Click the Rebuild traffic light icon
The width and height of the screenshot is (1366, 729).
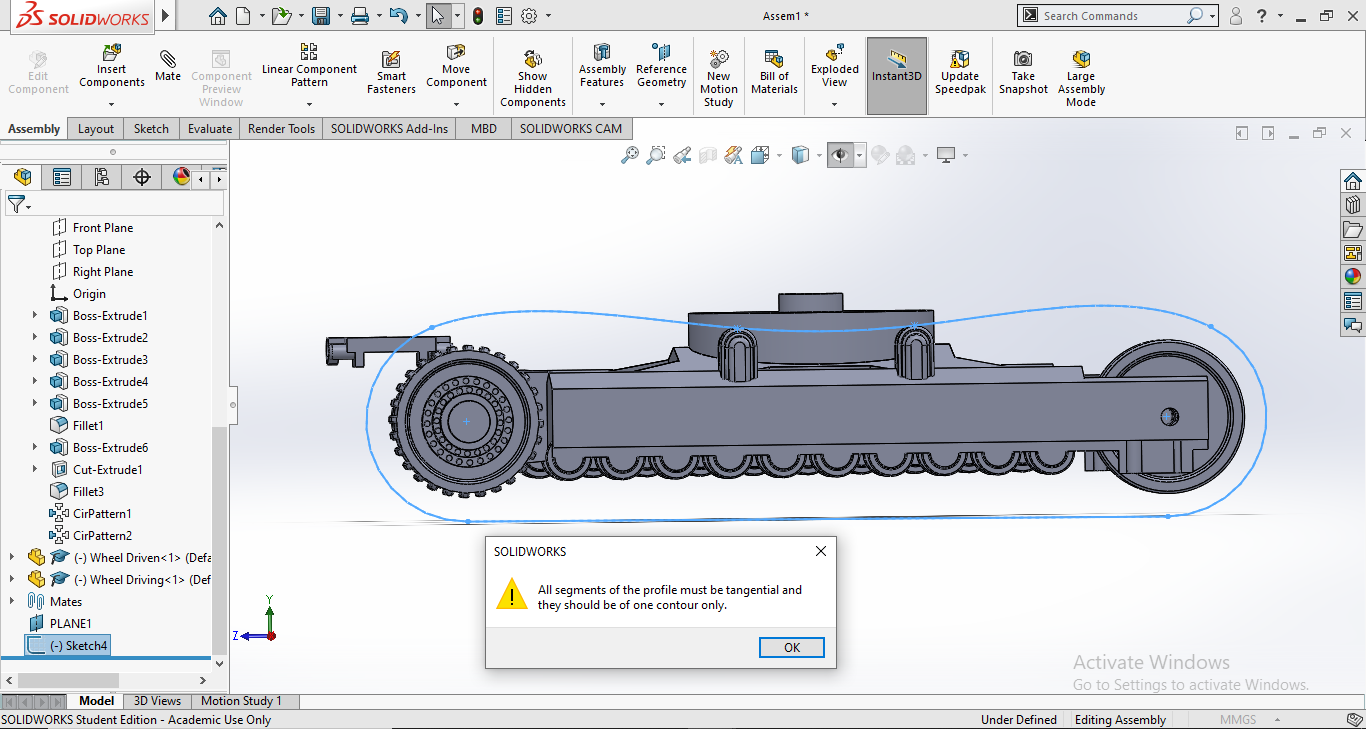click(x=477, y=16)
